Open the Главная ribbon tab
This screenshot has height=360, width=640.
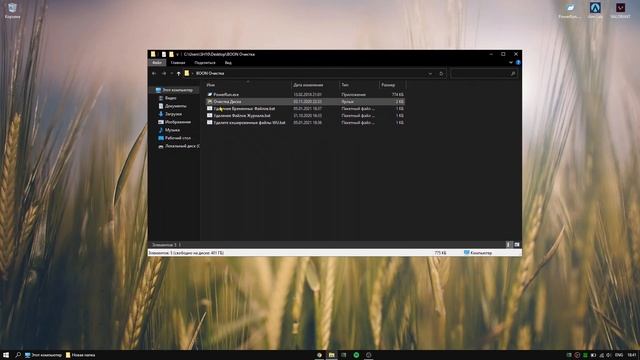click(x=178, y=63)
